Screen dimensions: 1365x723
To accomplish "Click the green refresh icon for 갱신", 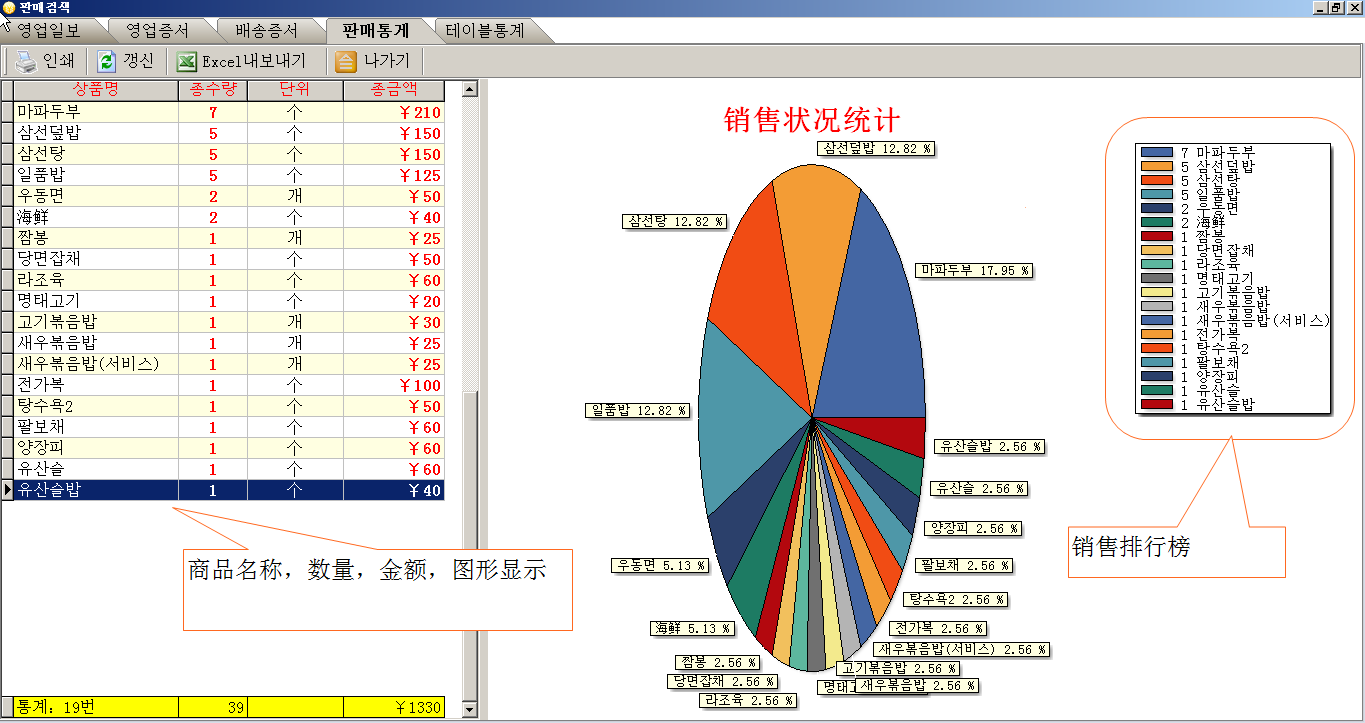I will (106, 62).
